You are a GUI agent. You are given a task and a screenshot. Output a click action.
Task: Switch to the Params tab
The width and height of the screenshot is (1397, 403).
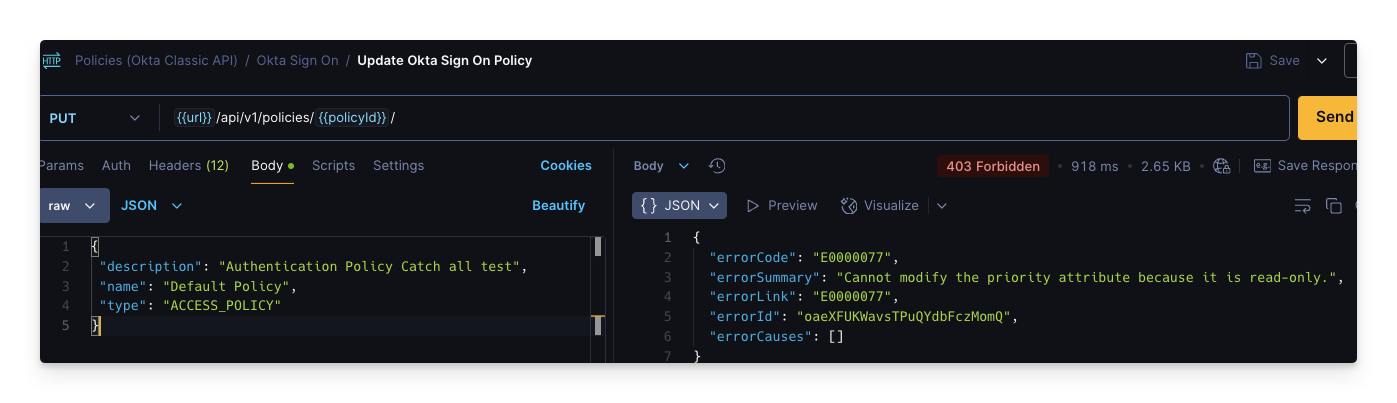[x=62, y=166]
